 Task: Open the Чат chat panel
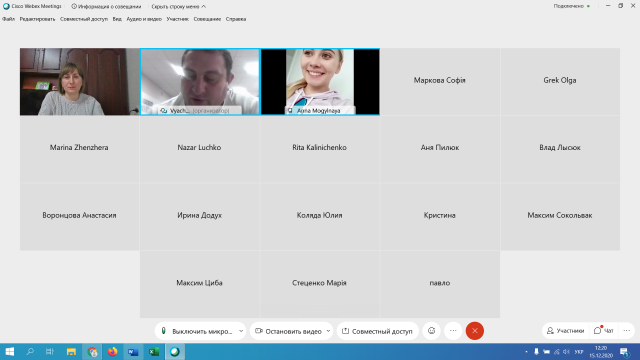[x=604, y=331]
